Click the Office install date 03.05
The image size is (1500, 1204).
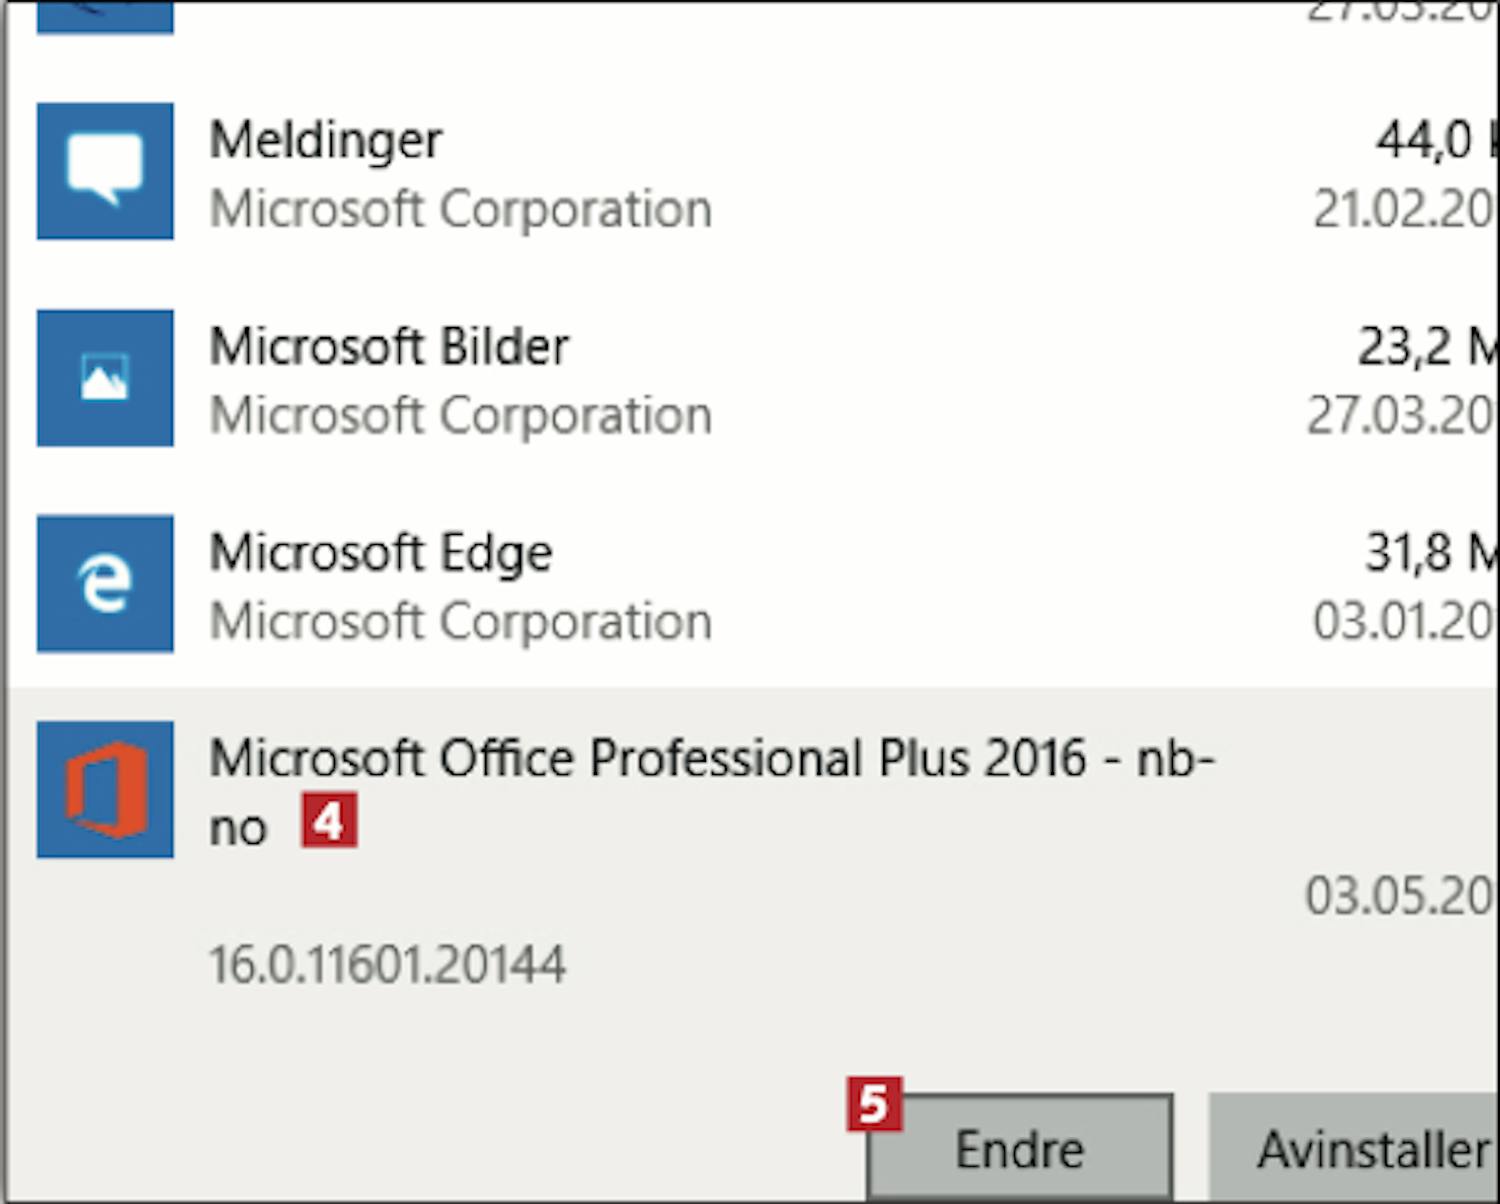click(x=1401, y=895)
